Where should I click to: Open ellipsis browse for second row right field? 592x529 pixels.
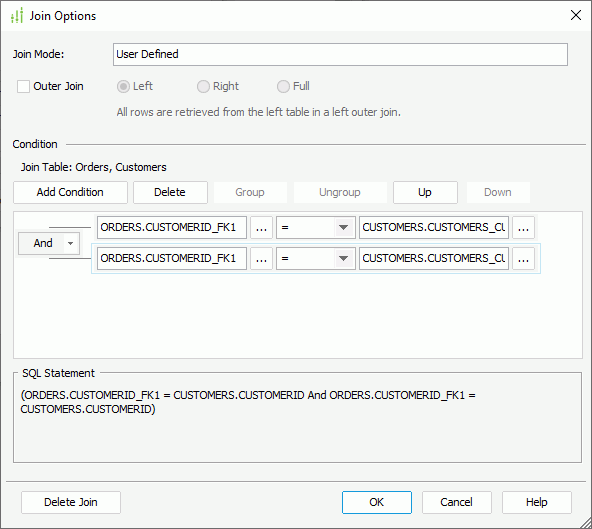pos(523,258)
